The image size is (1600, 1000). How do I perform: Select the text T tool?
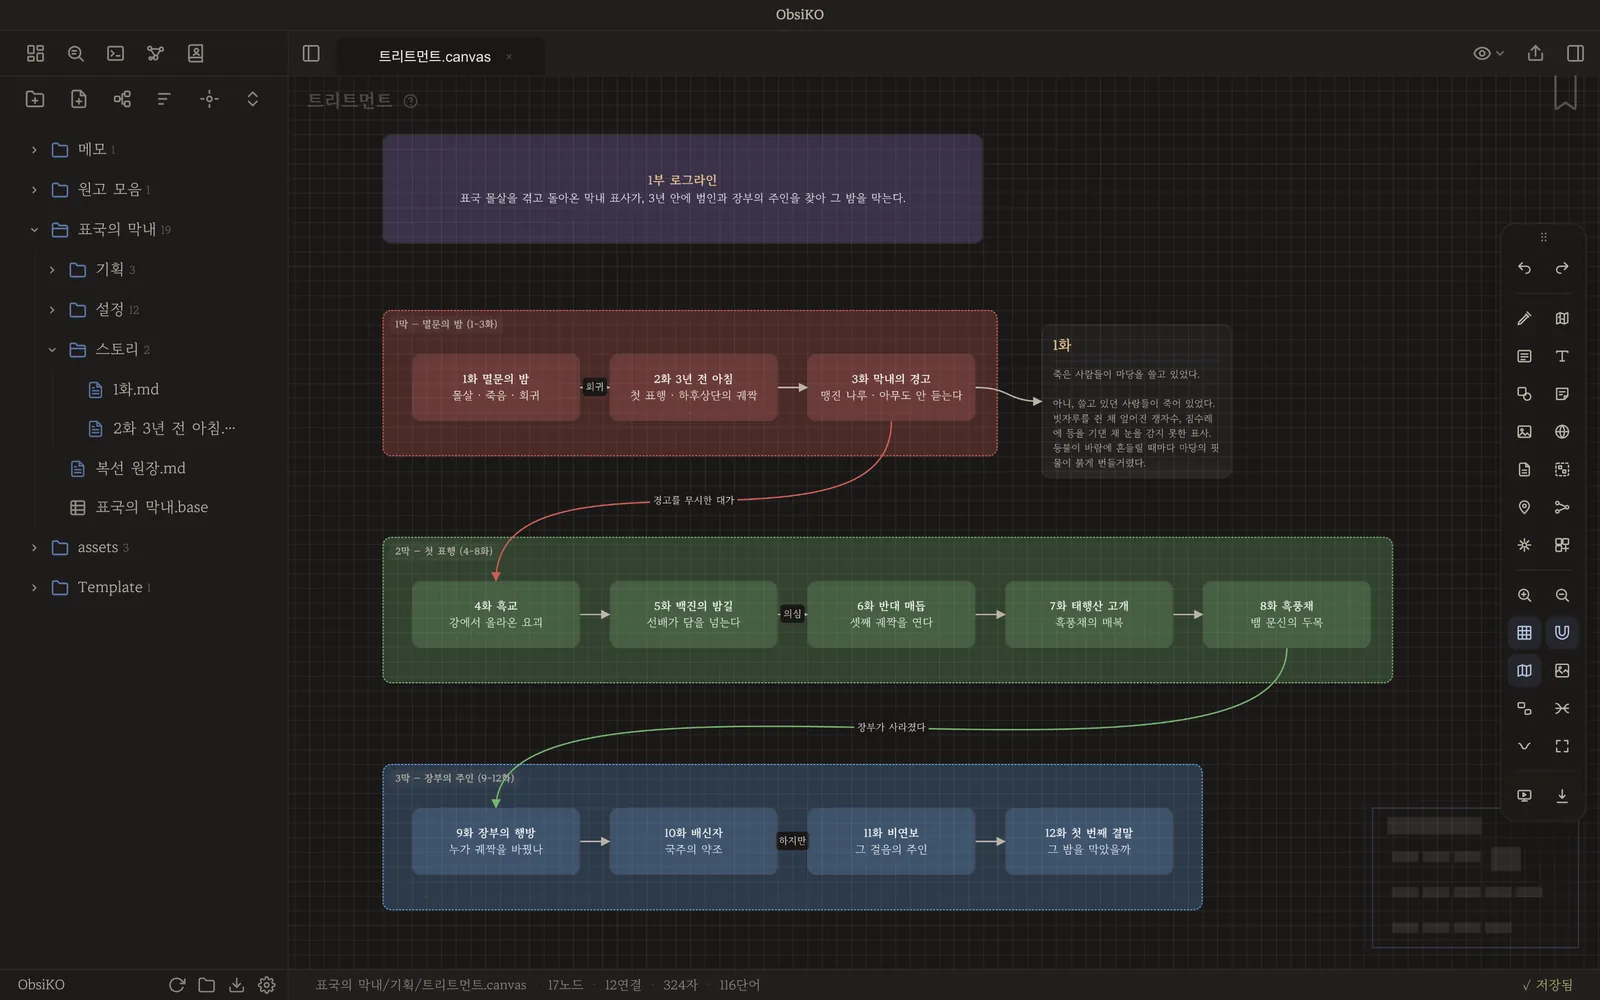(1562, 356)
